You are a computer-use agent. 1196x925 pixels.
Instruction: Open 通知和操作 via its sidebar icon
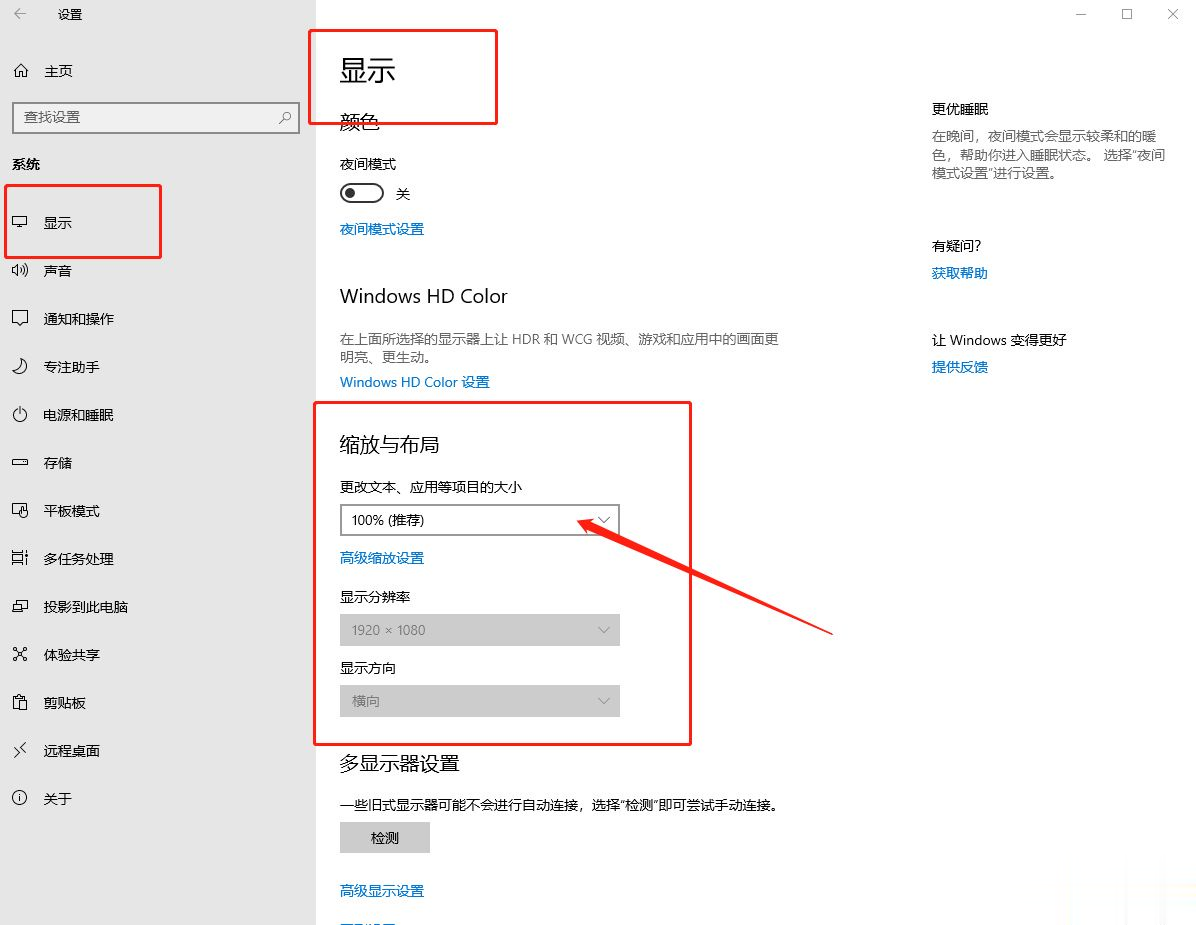20,318
